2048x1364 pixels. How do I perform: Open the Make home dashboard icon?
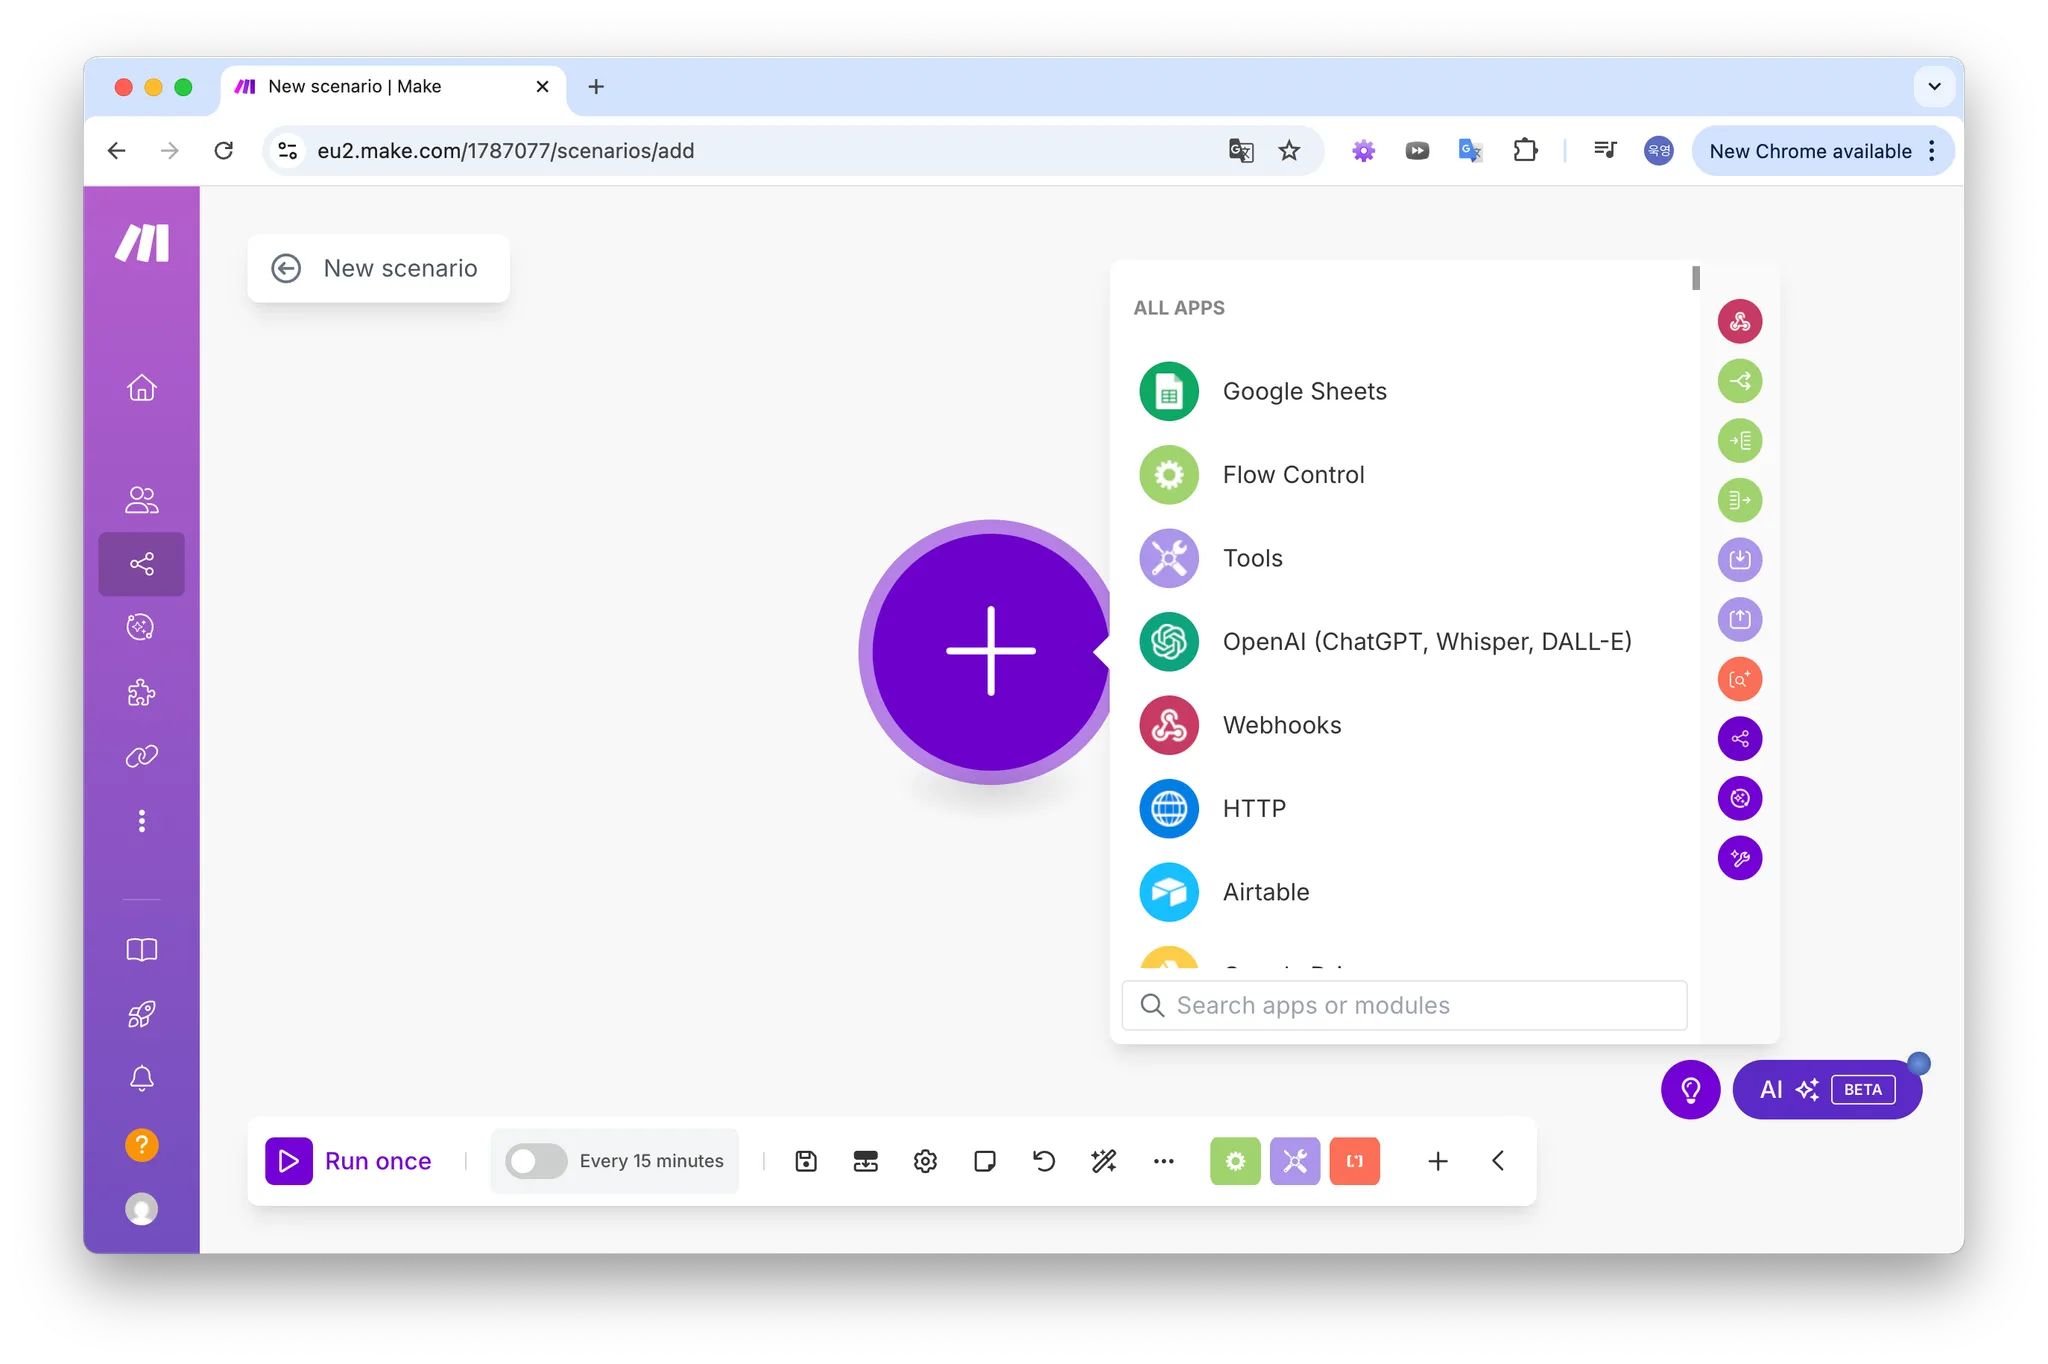click(x=141, y=387)
